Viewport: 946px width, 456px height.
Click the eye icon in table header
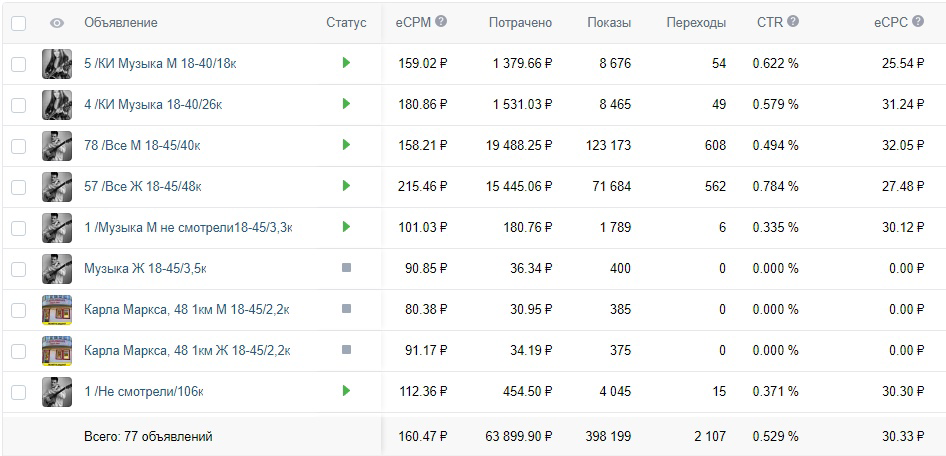(x=57, y=24)
